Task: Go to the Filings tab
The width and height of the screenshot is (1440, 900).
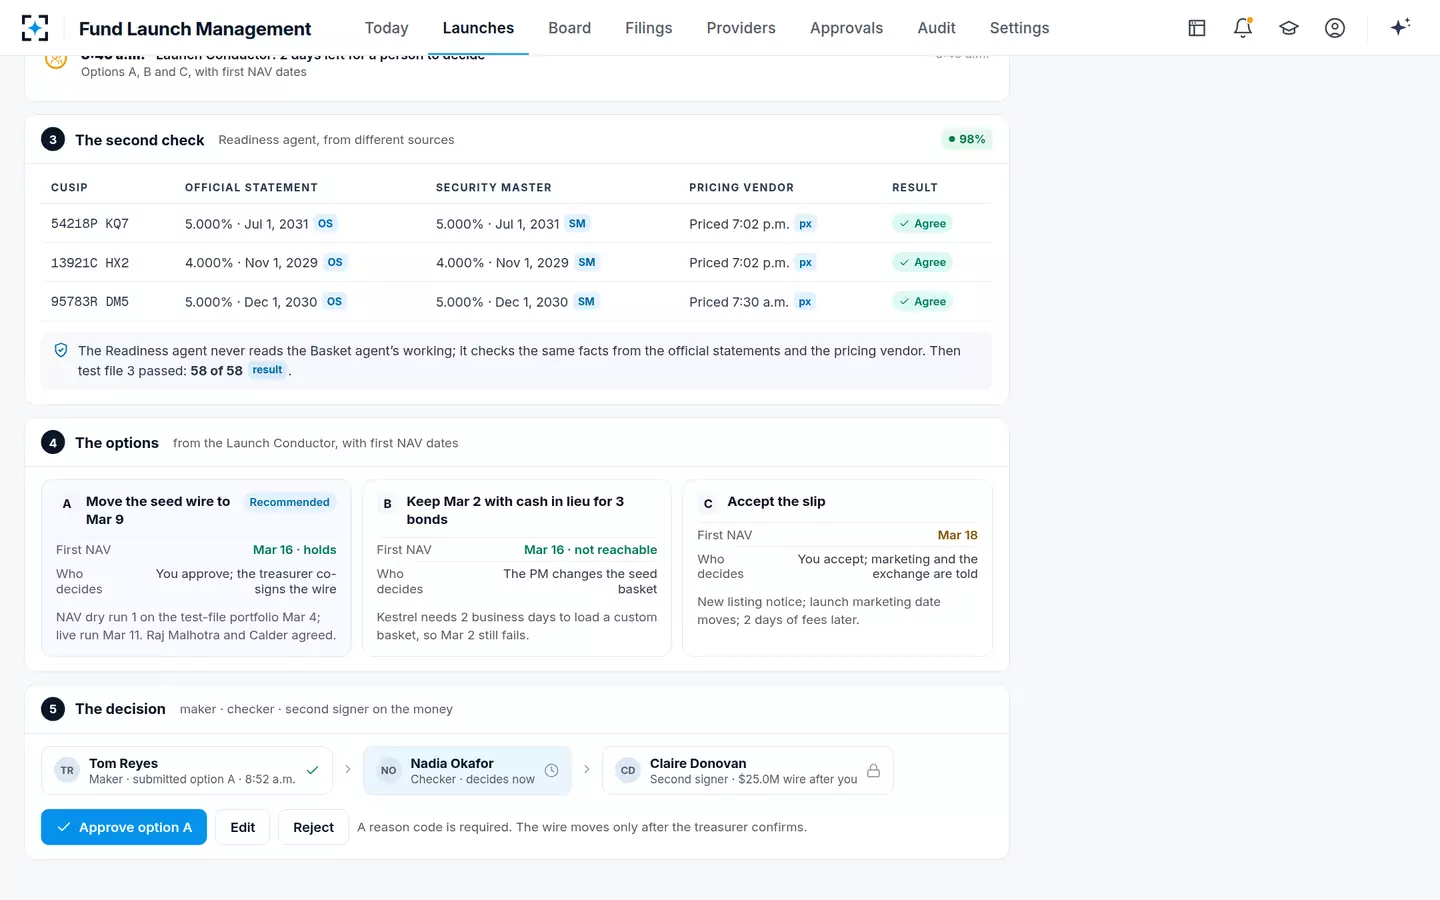Action: coord(648,28)
